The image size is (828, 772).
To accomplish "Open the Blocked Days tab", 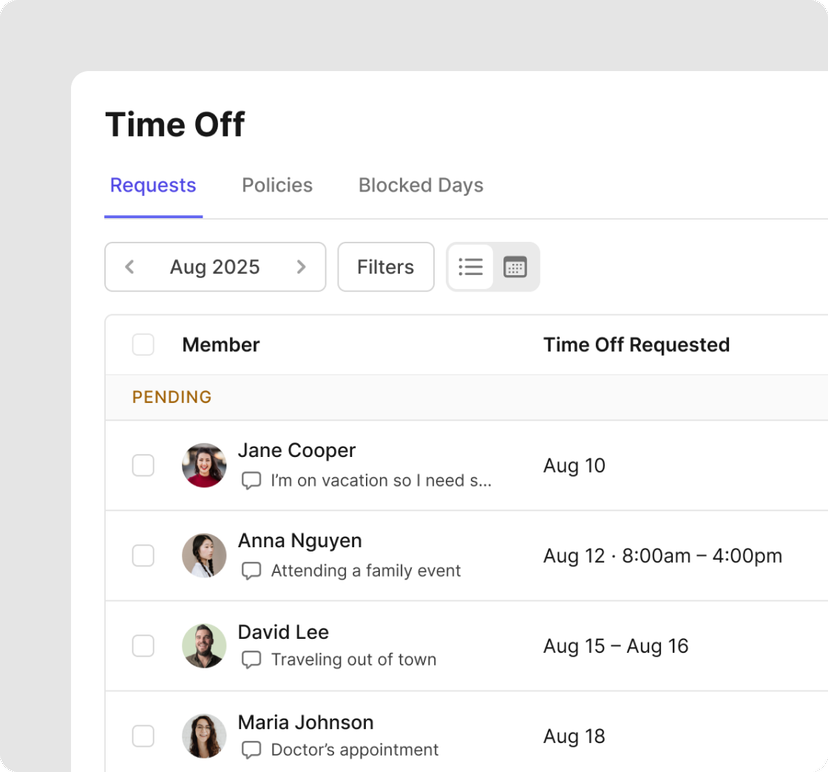I will [x=420, y=185].
